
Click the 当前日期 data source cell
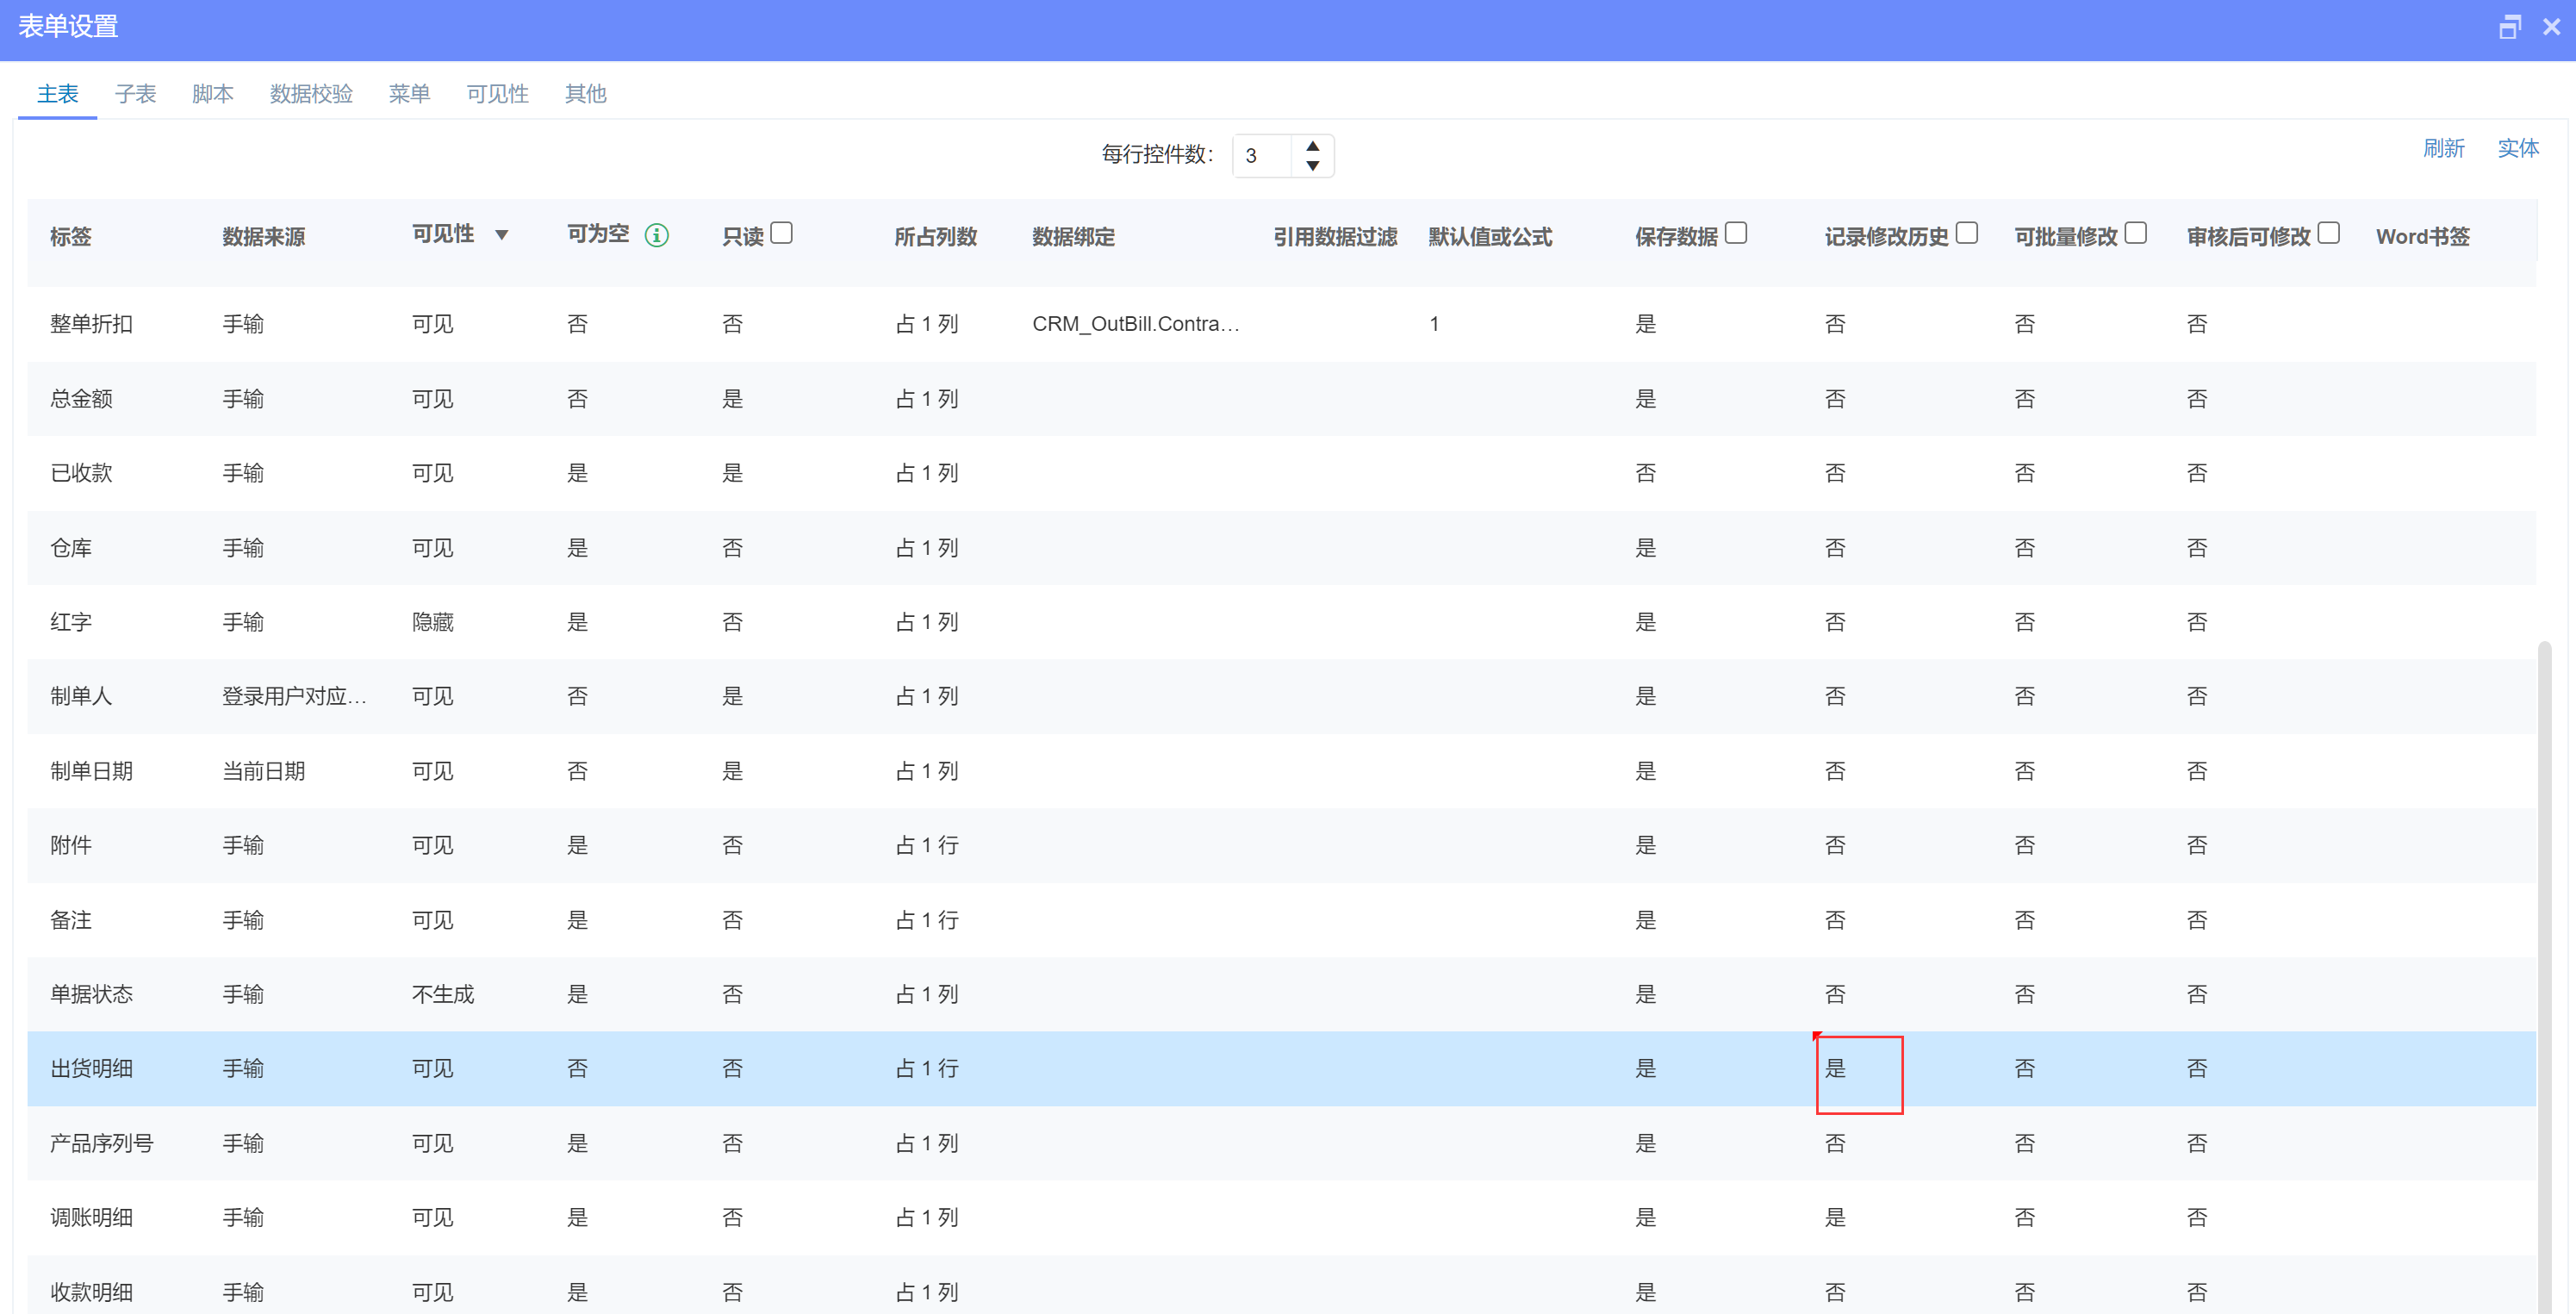click(x=264, y=771)
